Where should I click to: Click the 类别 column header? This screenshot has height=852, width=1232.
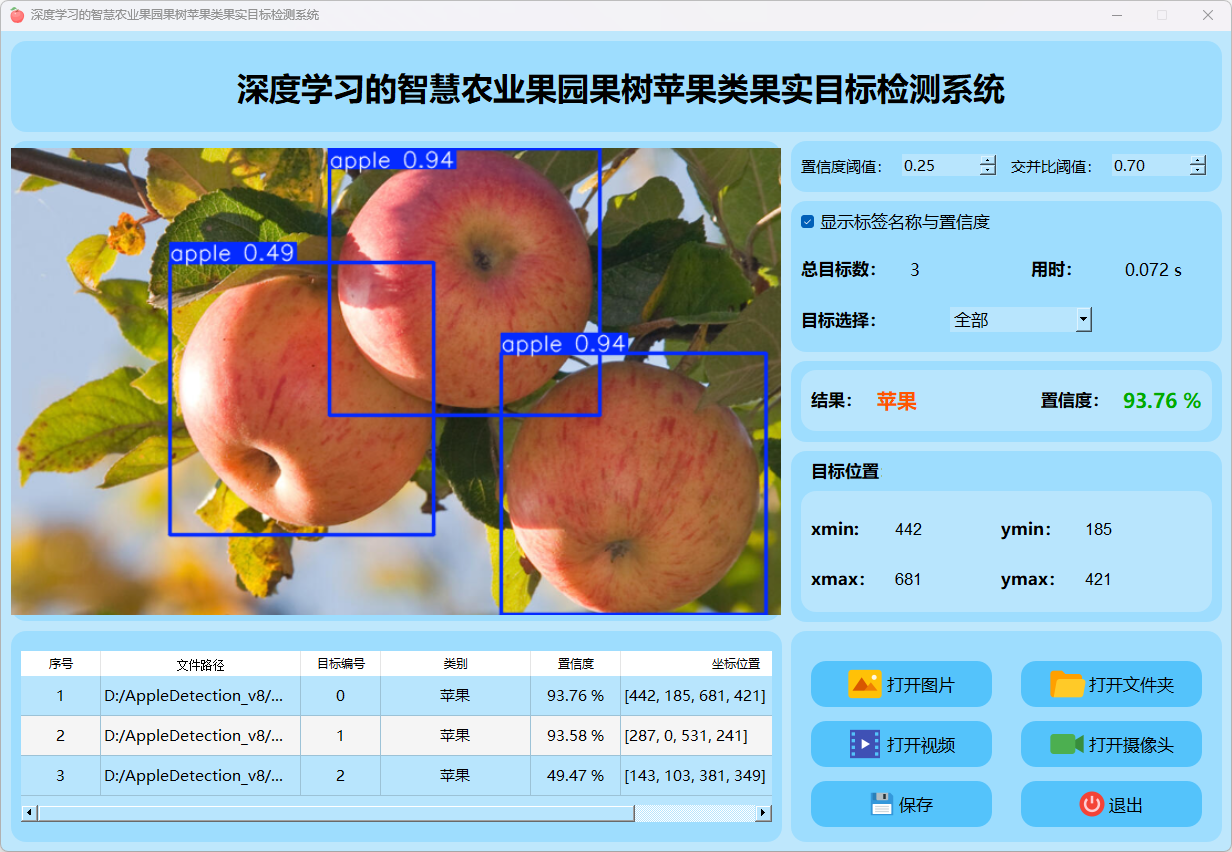pos(456,663)
